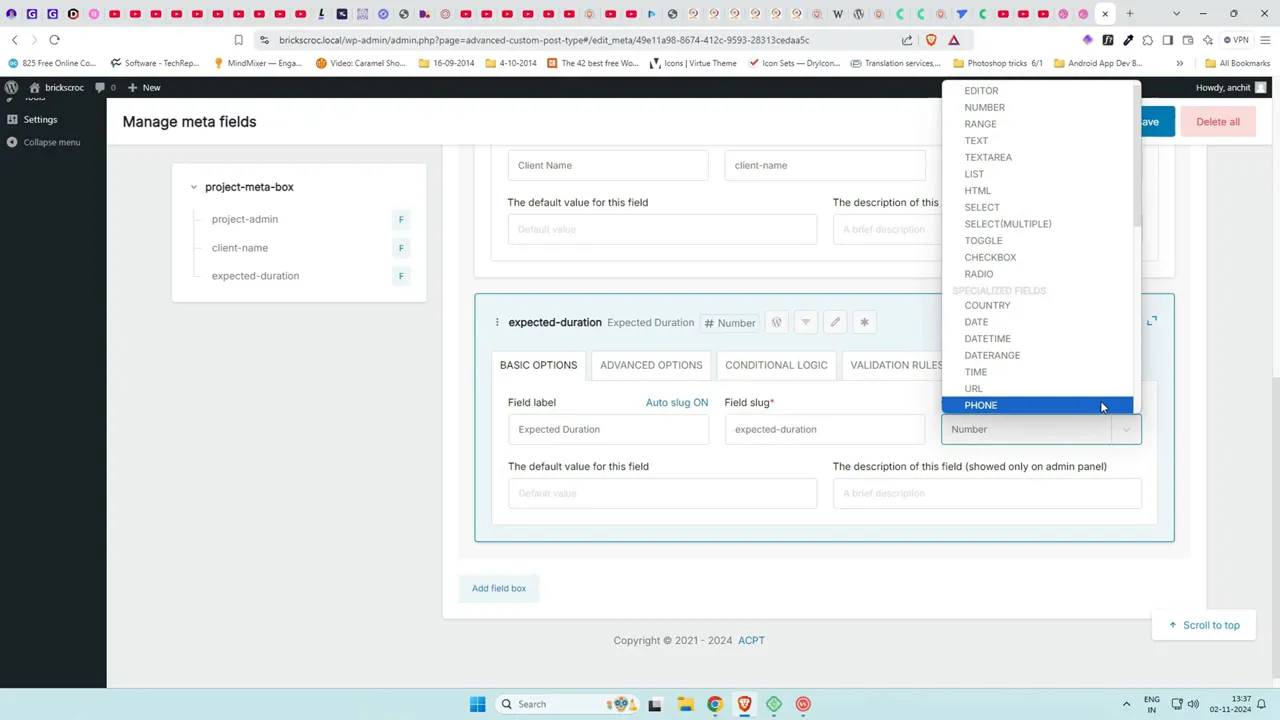Toggle Auto slug off for the field slug

point(677,402)
